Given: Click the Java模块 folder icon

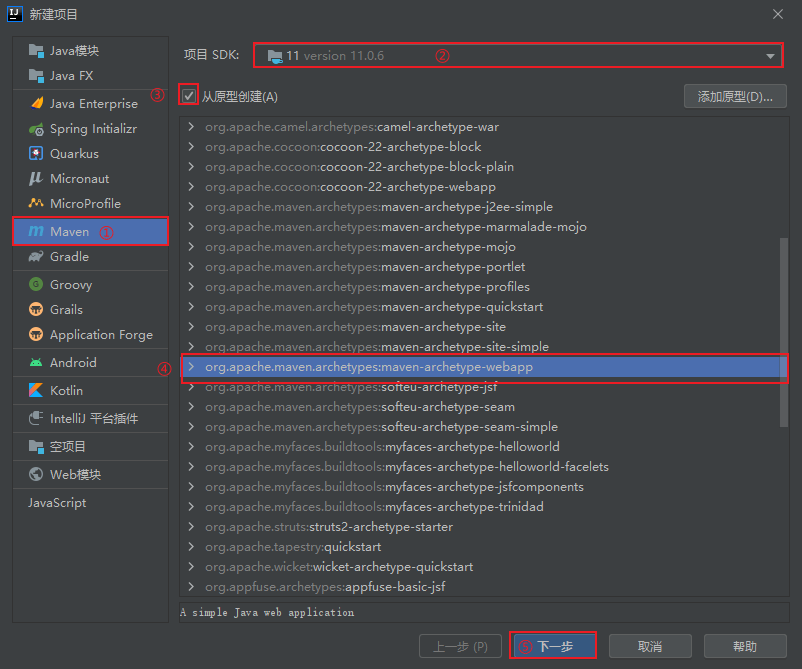Looking at the screenshot, I should click(36, 51).
